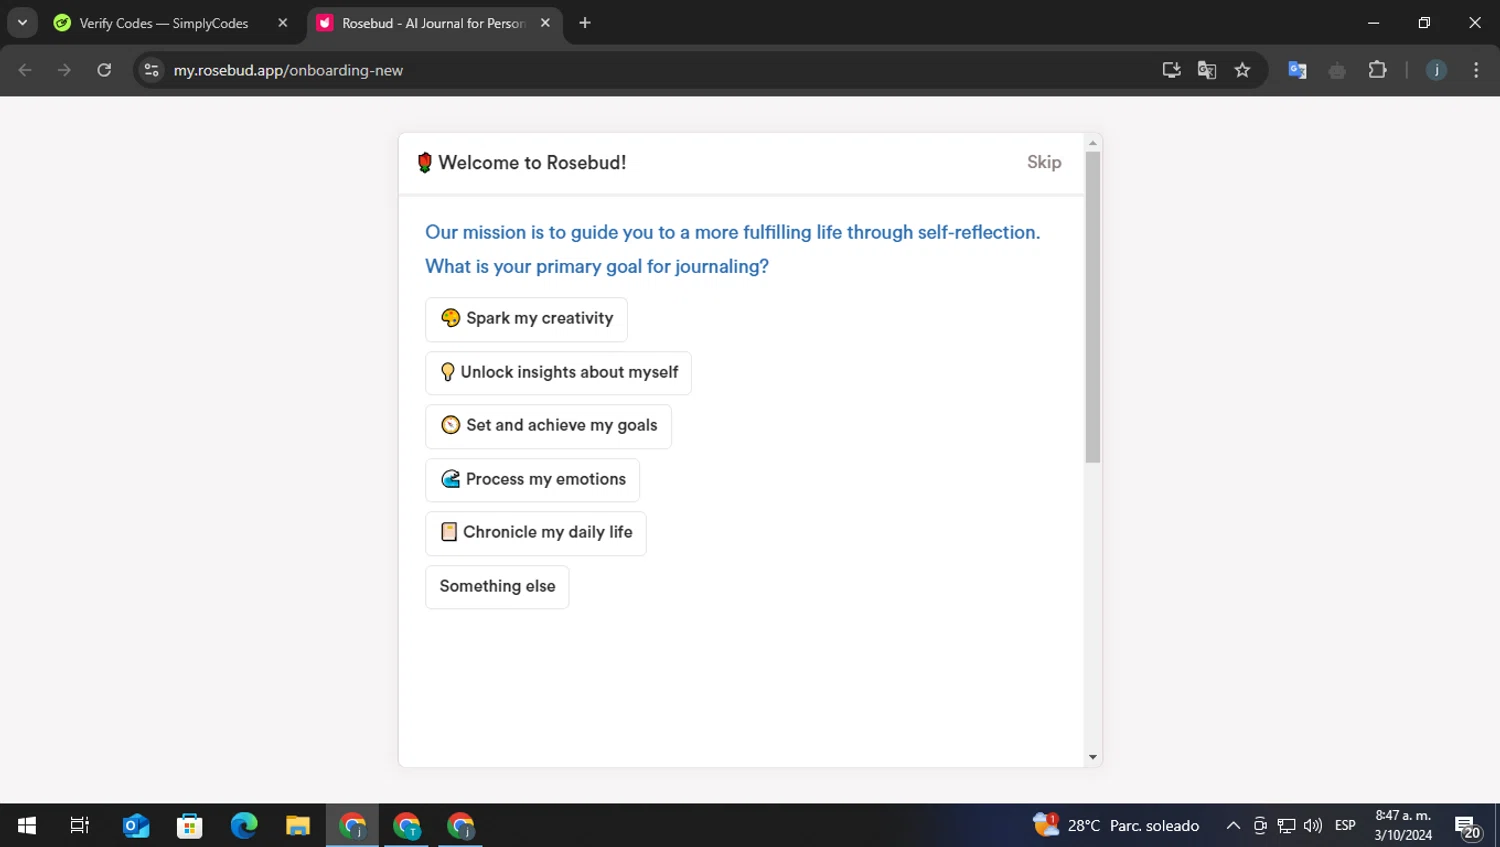Open network status tray icon

tap(1287, 825)
